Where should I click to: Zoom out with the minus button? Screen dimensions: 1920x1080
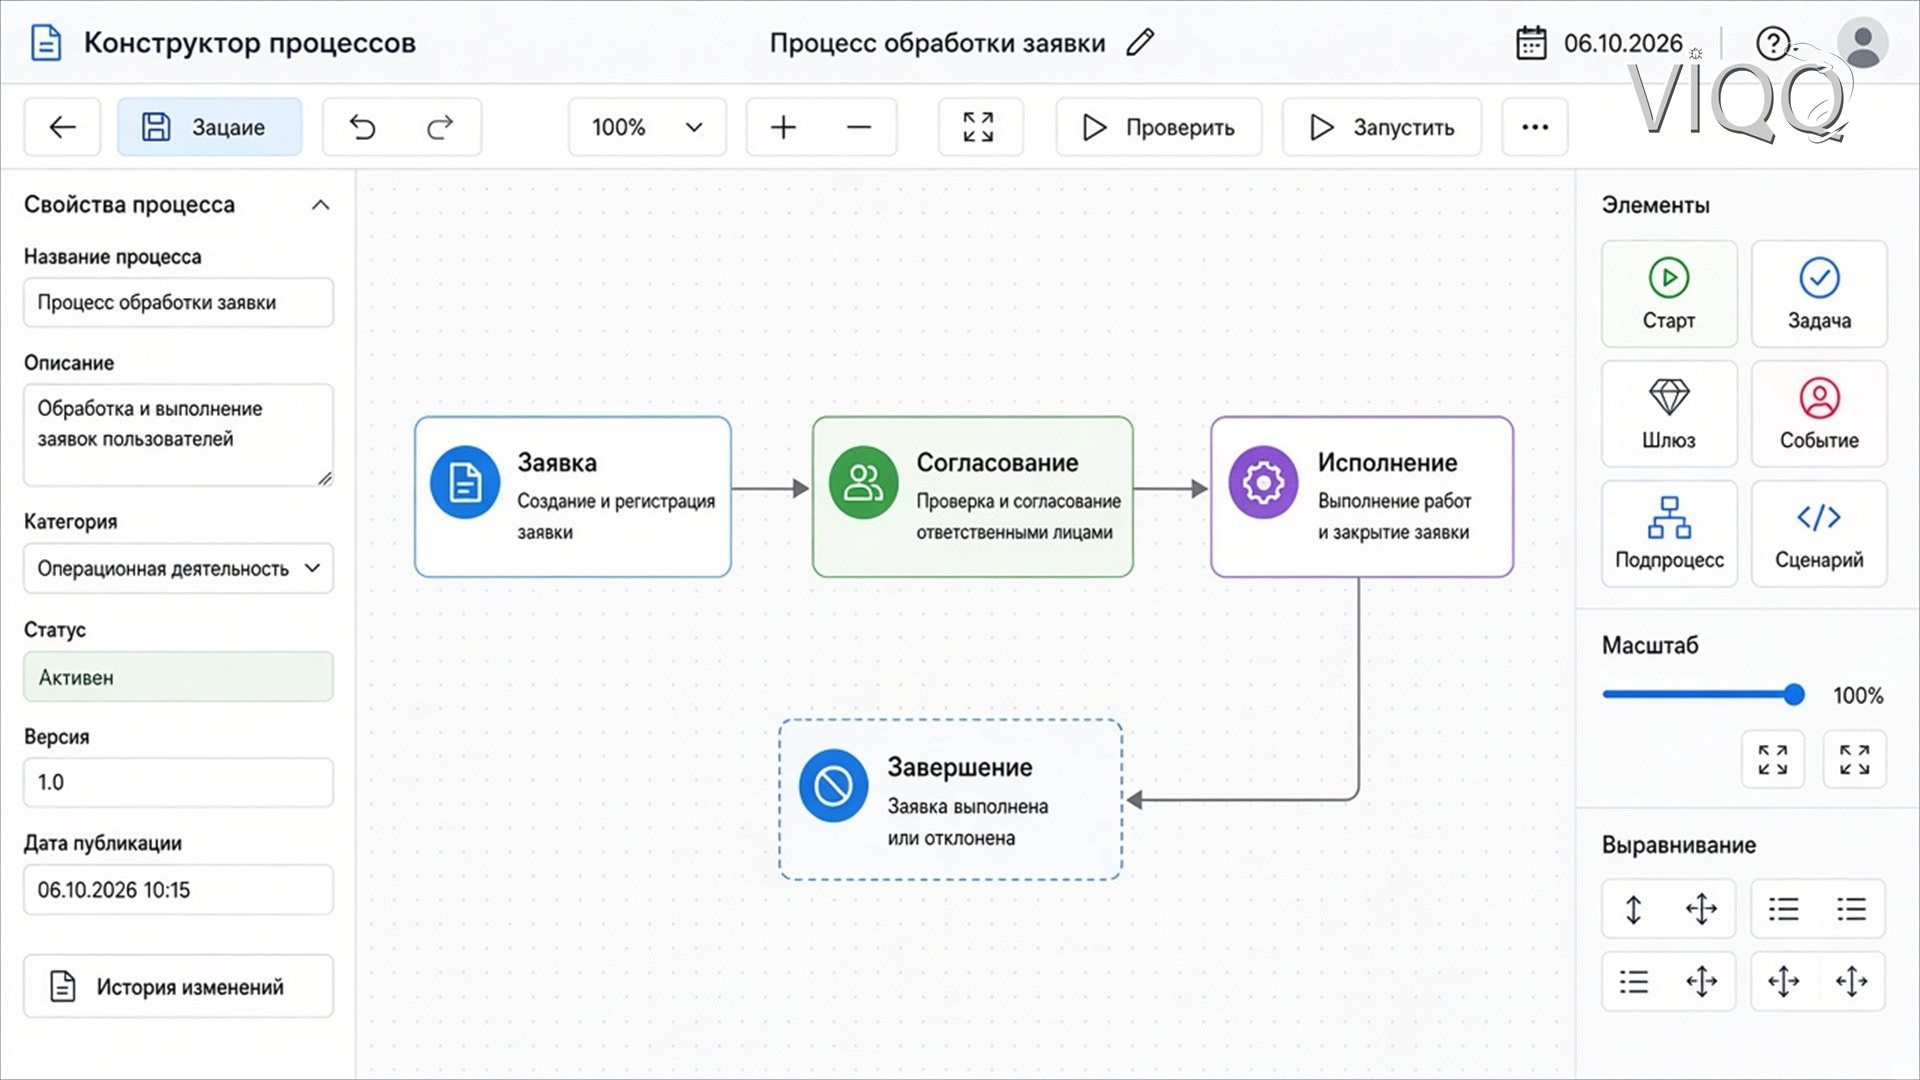click(859, 127)
